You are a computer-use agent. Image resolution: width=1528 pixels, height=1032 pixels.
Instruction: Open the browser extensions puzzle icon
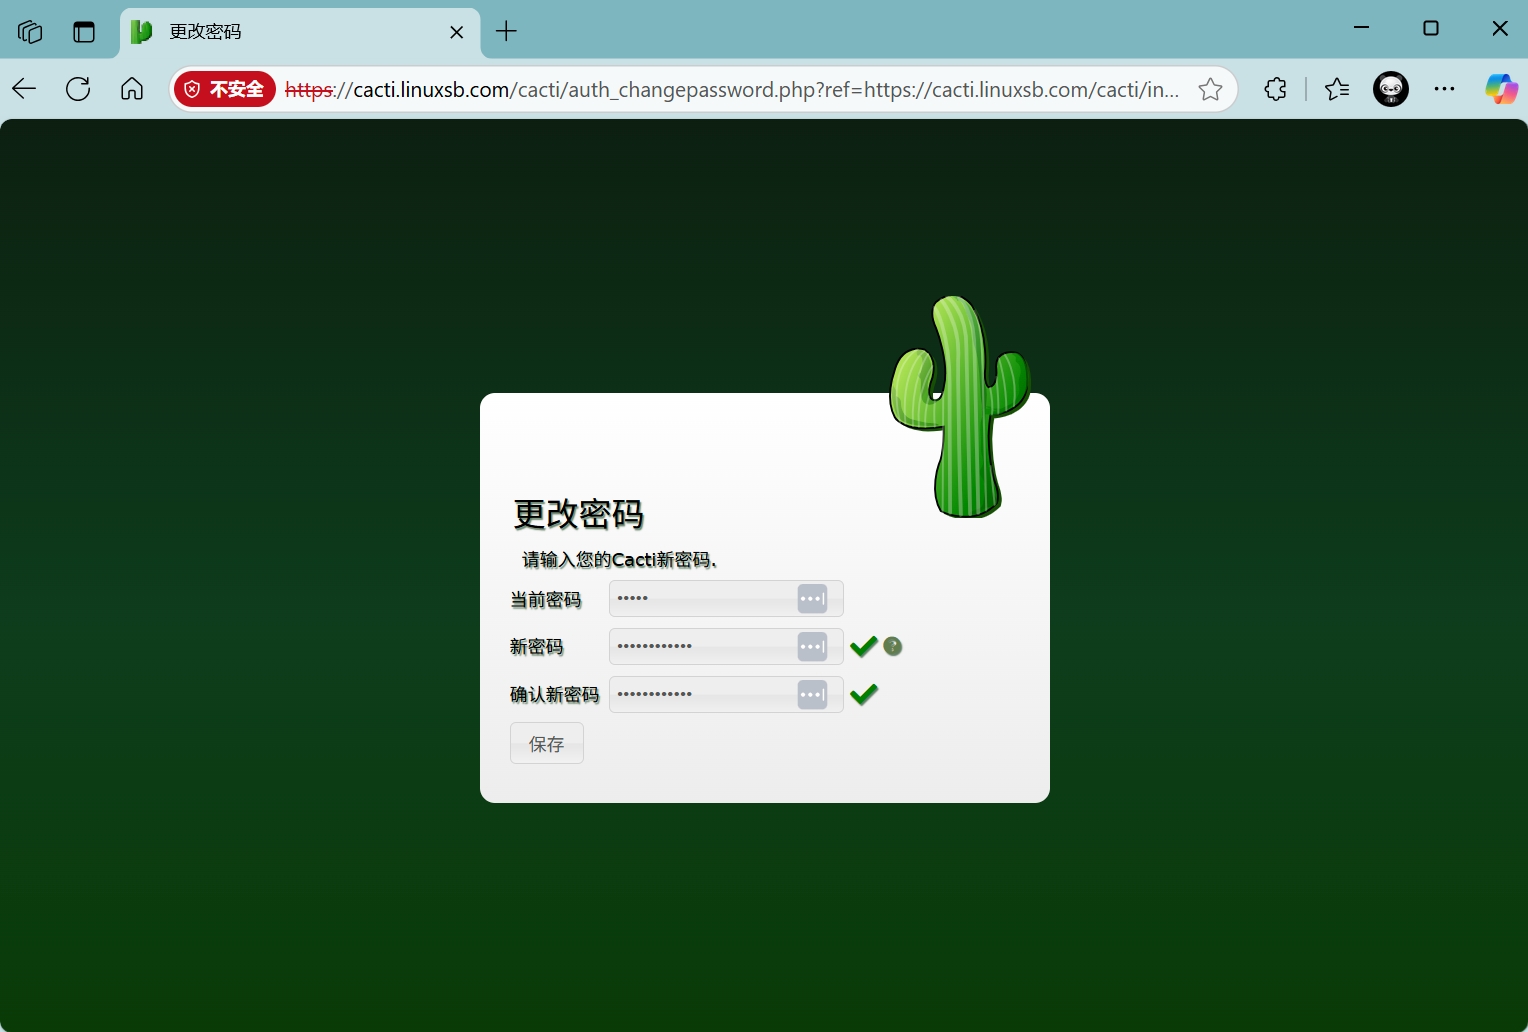(1275, 89)
